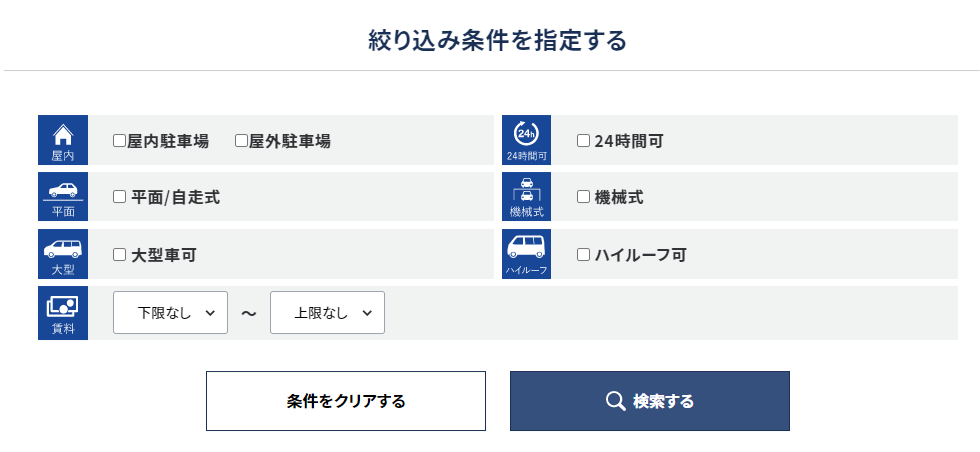Viewport: 980px width, 452px height.
Task: Click the large vehicle icon
Action: (63, 249)
